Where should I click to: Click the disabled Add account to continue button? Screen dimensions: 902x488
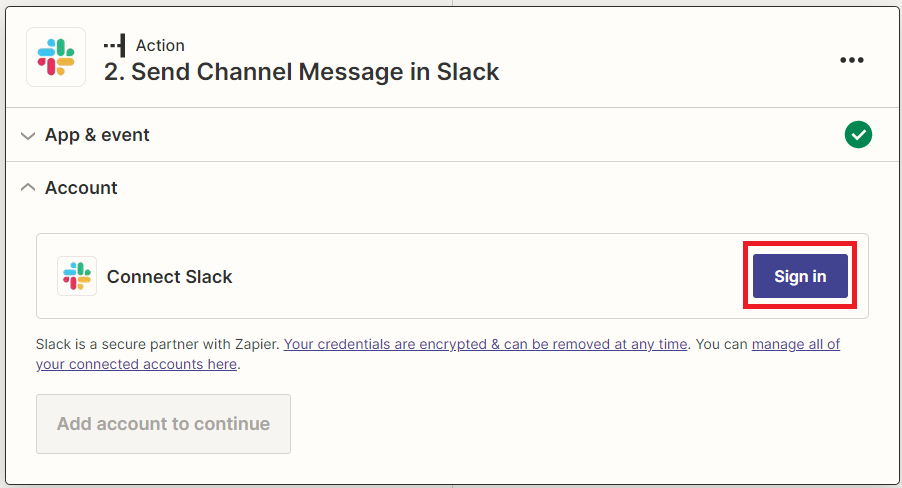[x=163, y=424]
